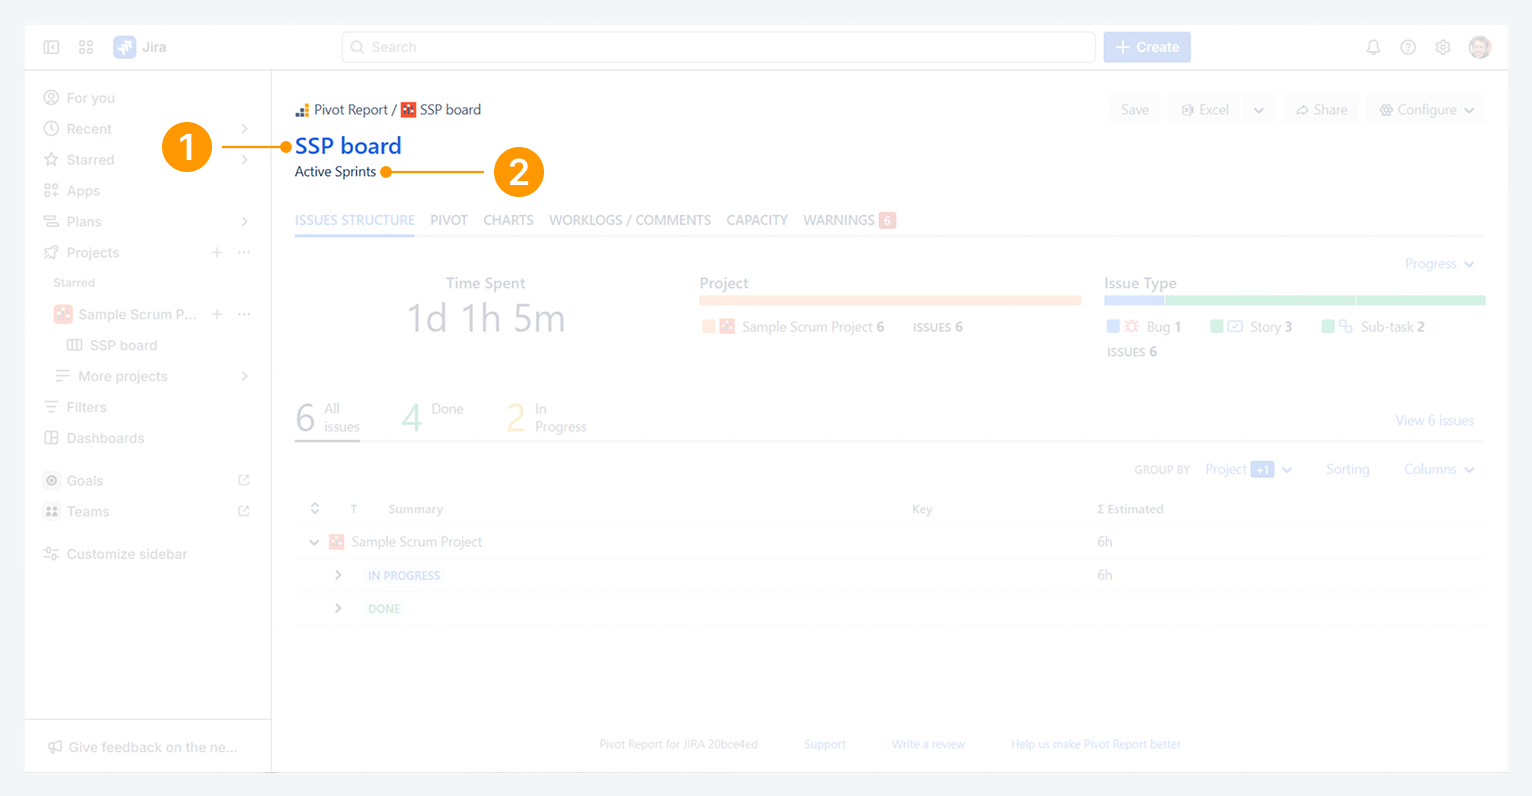Open Goals in the sidebar
The height and width of the screenshot is (796, 1532).
(x=85, y=481)
